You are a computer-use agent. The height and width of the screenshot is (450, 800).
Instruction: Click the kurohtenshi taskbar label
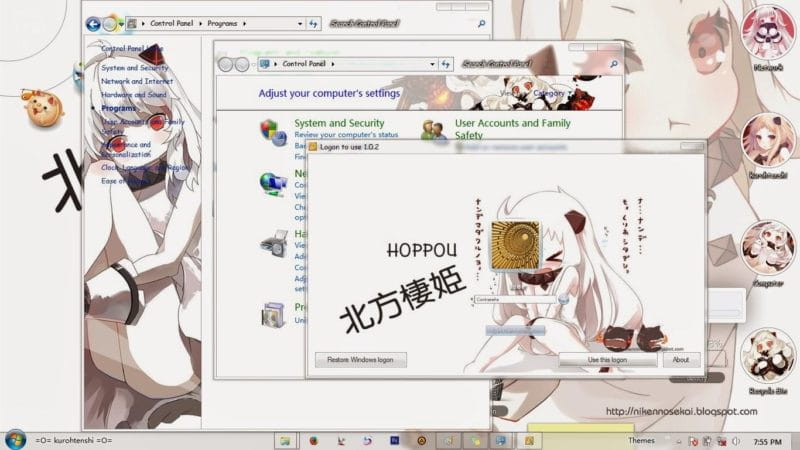(73, 440)
